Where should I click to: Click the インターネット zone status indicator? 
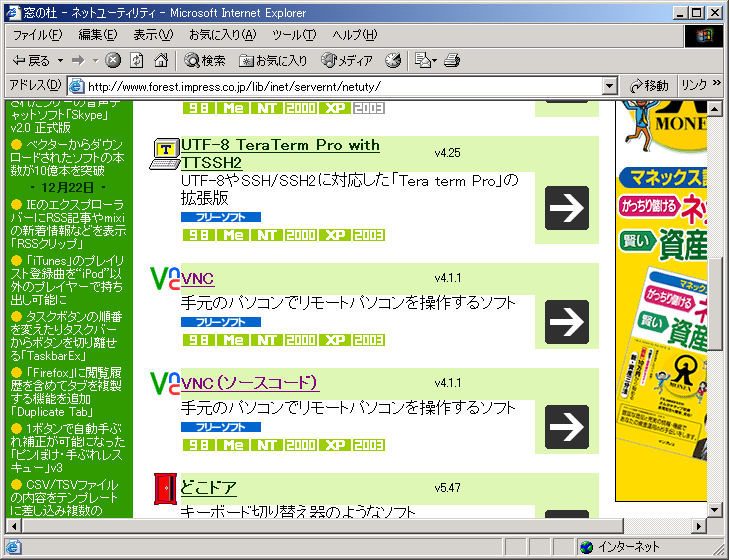tap(620, 547)
